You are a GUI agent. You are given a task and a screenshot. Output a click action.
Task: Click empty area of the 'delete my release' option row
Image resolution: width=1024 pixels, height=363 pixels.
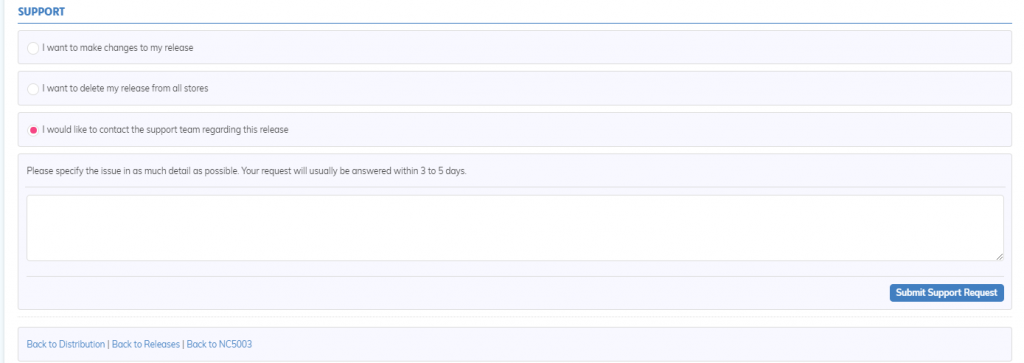tap(607, 88)
